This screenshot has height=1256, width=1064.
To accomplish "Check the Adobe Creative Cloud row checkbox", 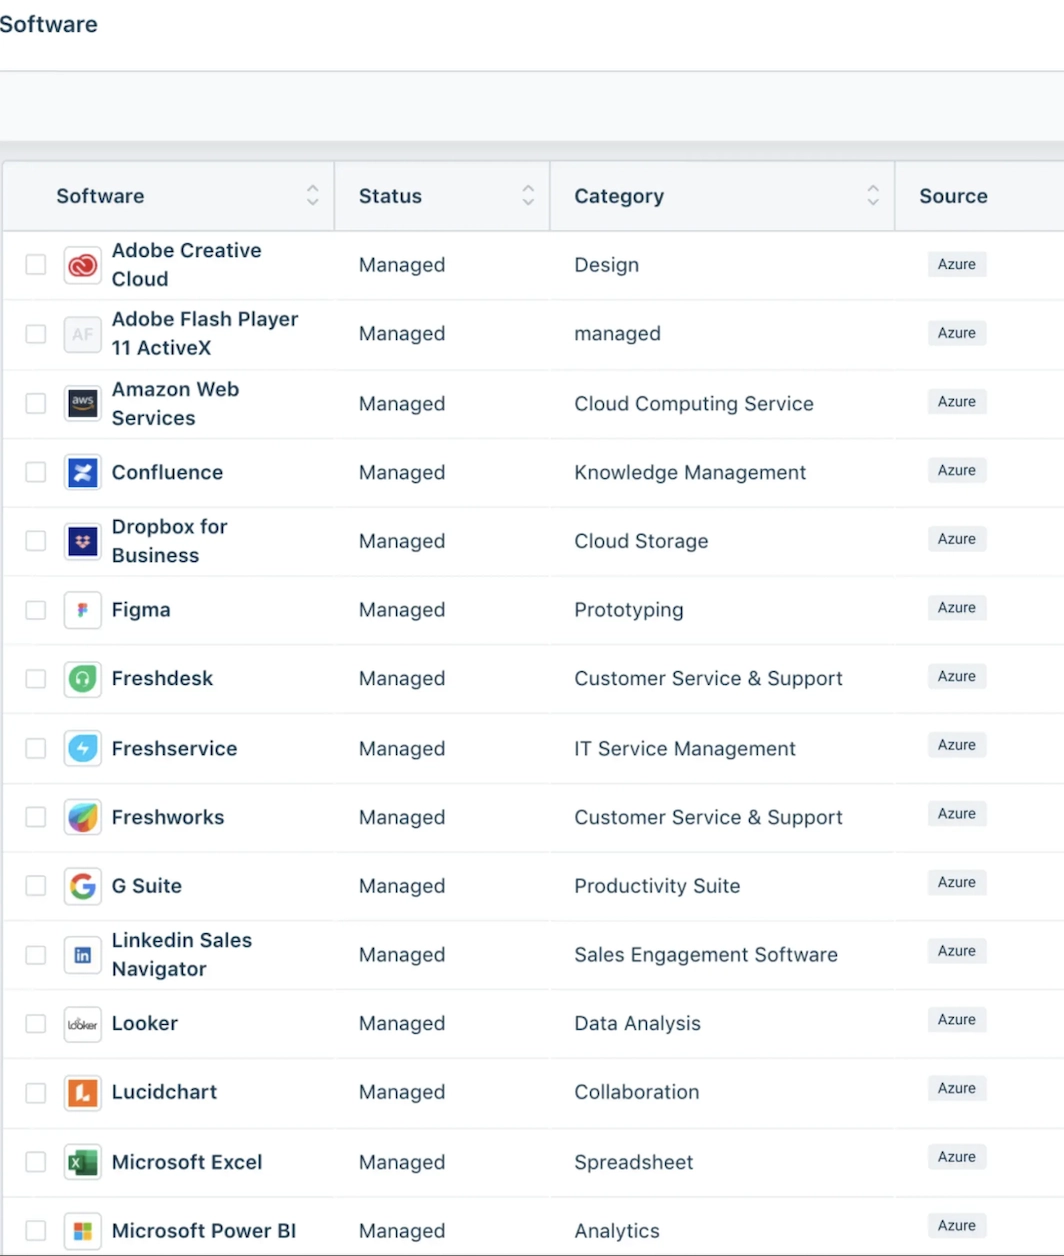I will 36,264.
